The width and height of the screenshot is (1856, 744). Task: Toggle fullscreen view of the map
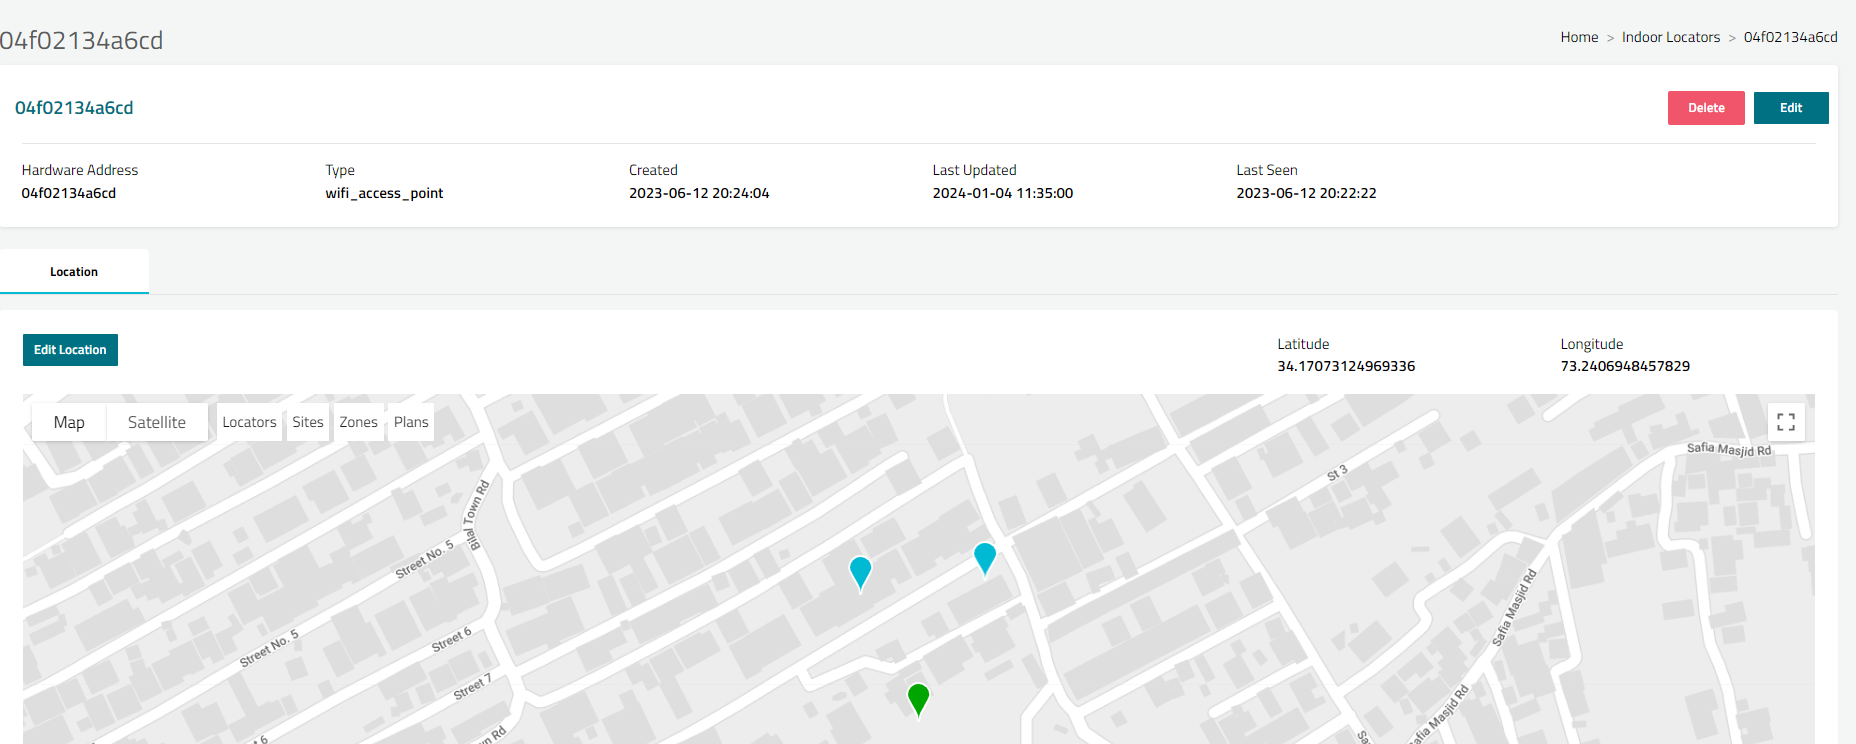coord(1785,422)
